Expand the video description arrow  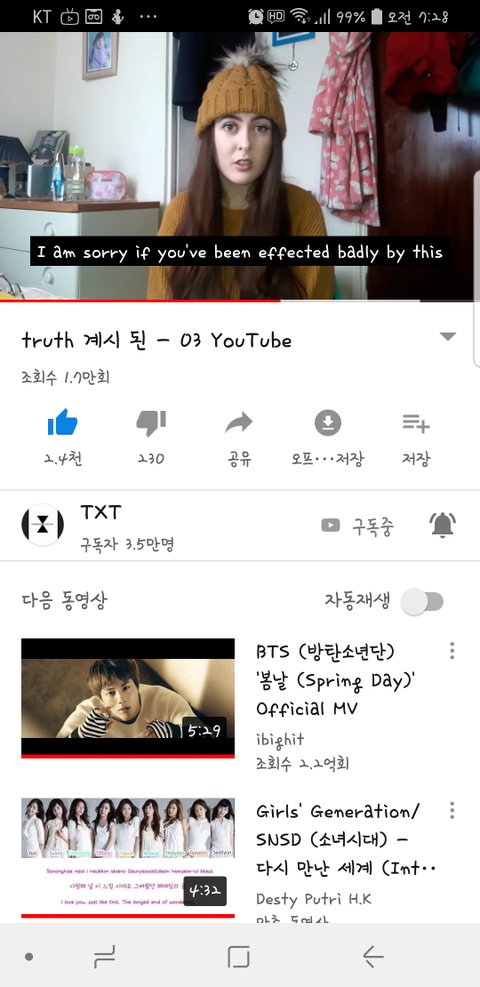tap(447, 337)
